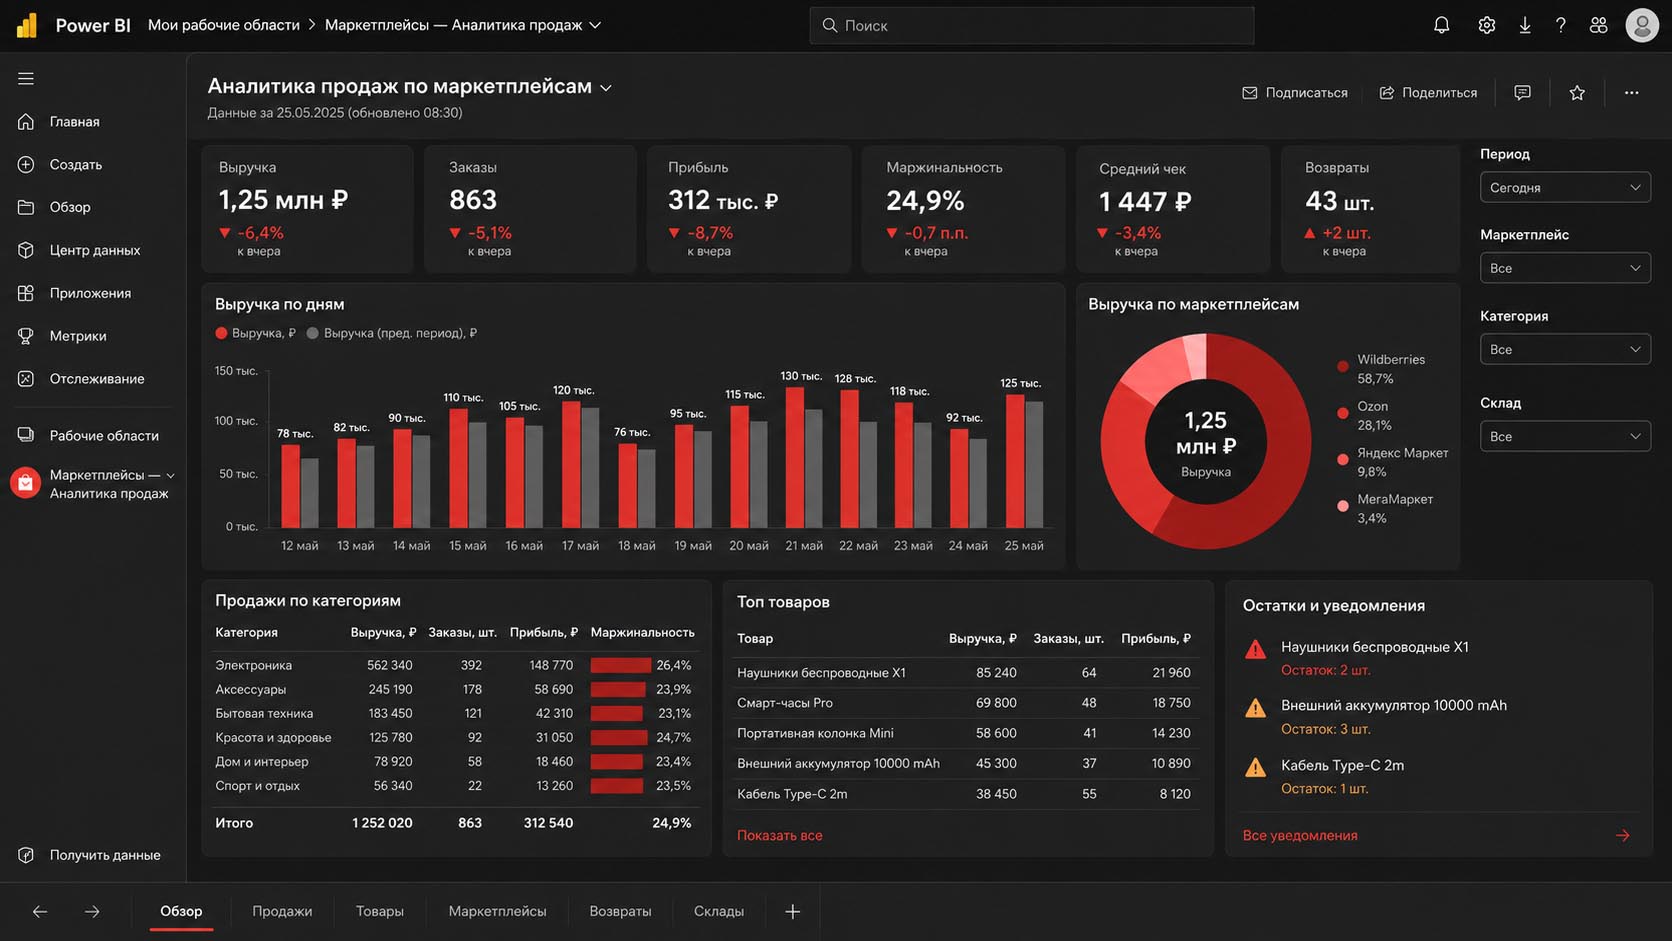
Task: Click Красота и здоровье margin bar
Action: coord(619,737)
